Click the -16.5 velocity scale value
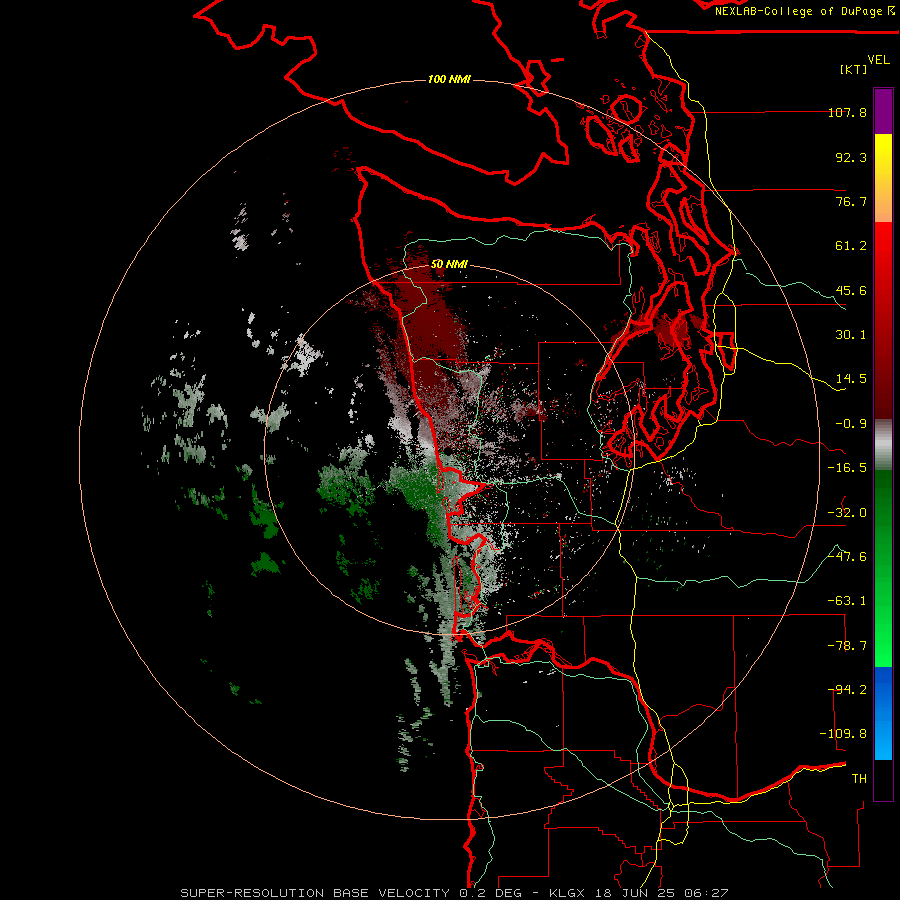This screenshot has width=900, height=900. [847, 468]
